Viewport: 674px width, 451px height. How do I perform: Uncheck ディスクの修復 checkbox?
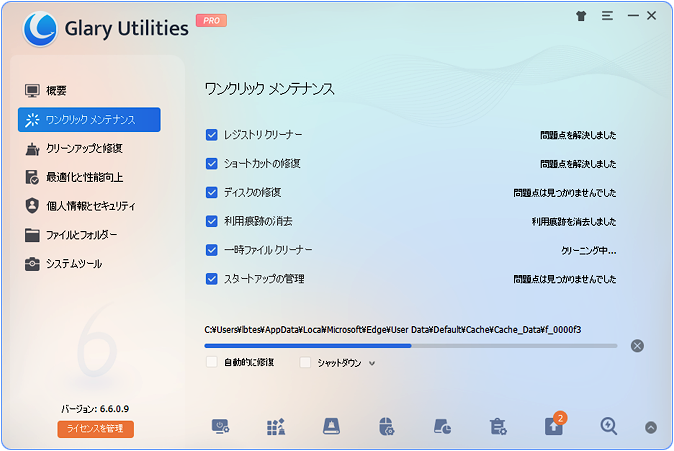211,192
